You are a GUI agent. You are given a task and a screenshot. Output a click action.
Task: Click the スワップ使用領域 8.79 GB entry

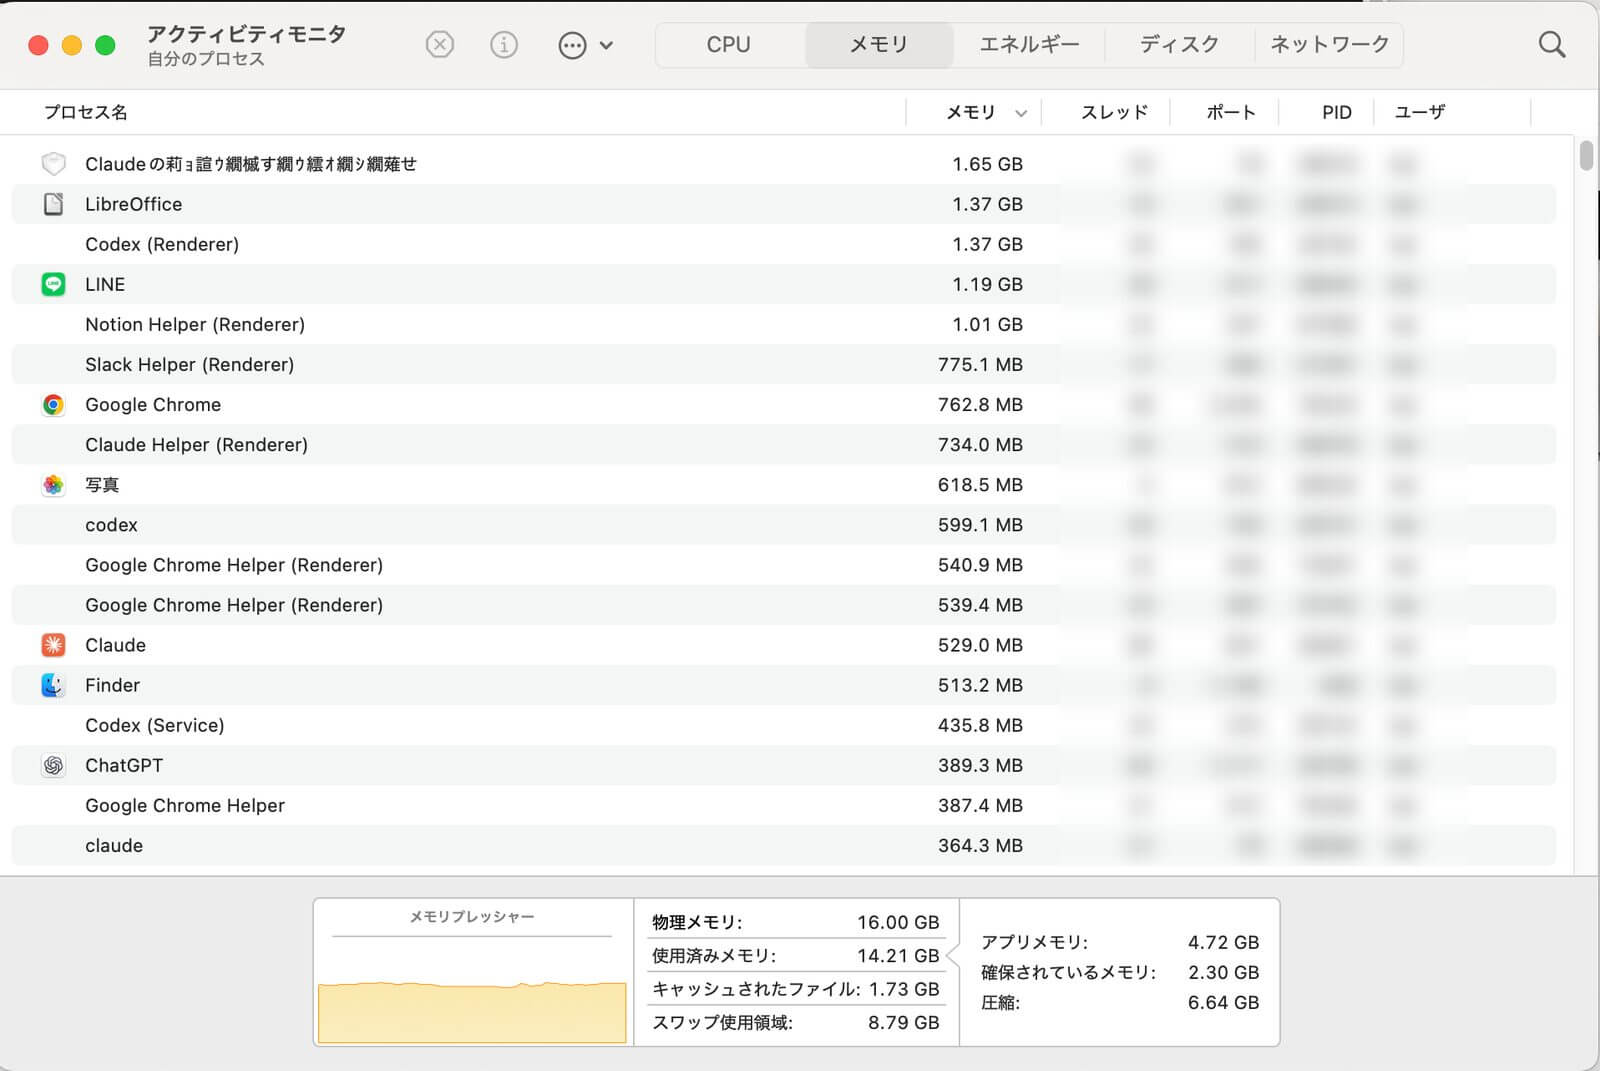[796, 1022]
